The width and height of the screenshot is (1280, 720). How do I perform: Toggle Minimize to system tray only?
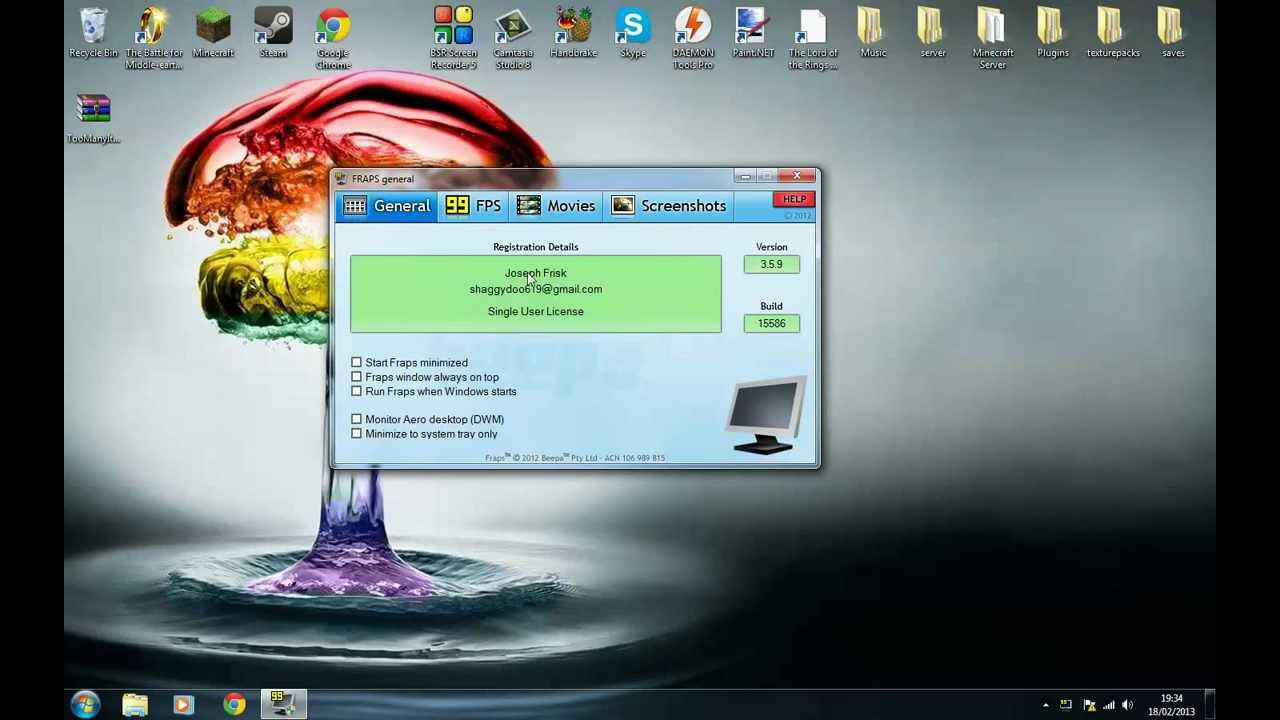tap(356, 434)
